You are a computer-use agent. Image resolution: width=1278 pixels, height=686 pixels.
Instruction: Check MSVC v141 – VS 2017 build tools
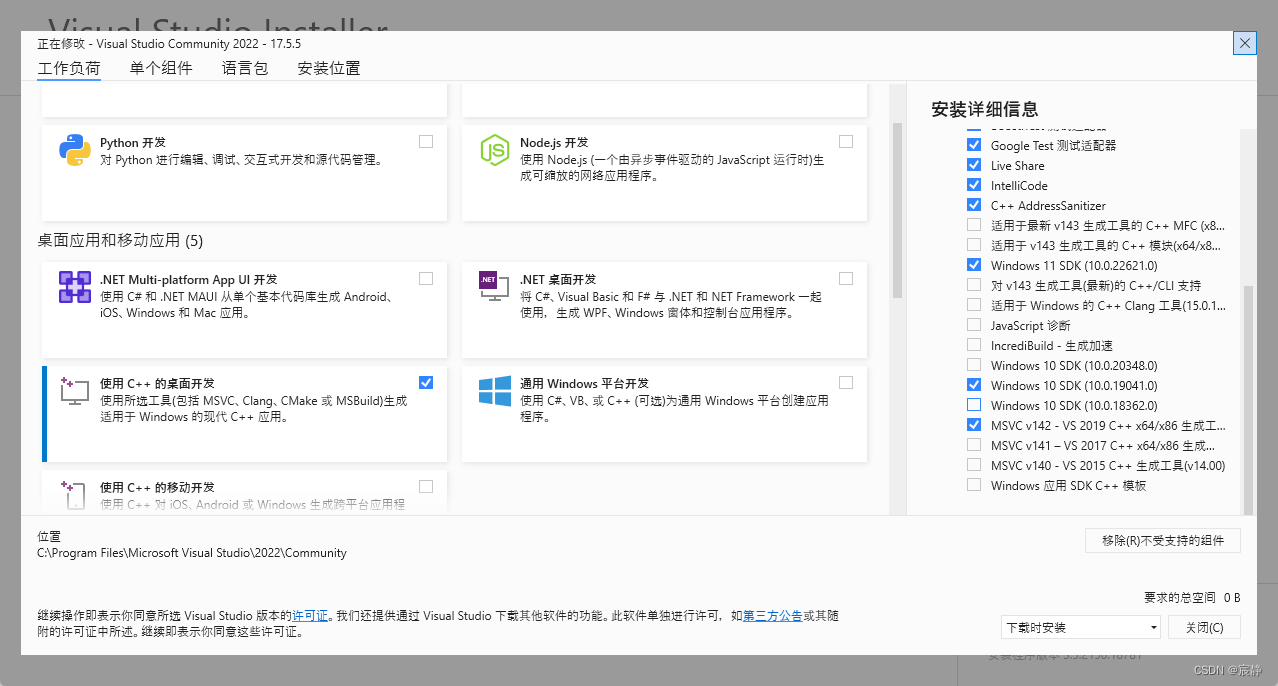[x=974, y=445]
